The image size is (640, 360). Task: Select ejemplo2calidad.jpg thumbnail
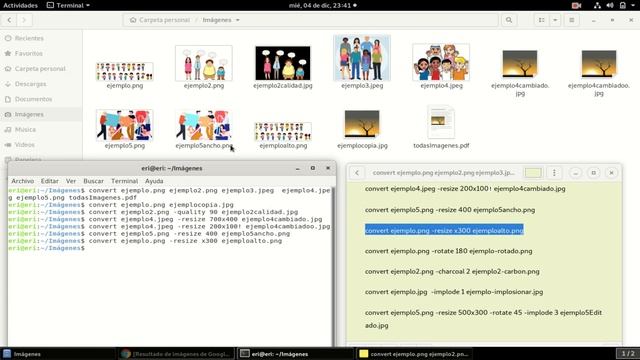[x=282, y=63]
